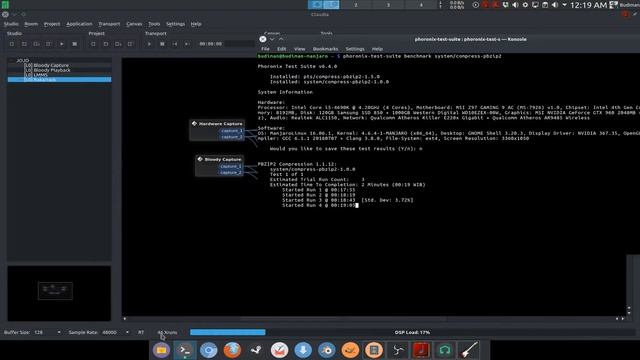Open Claudia's Transport menu
The height and width of the screenshot is (360, 640).
click(109, 24)
